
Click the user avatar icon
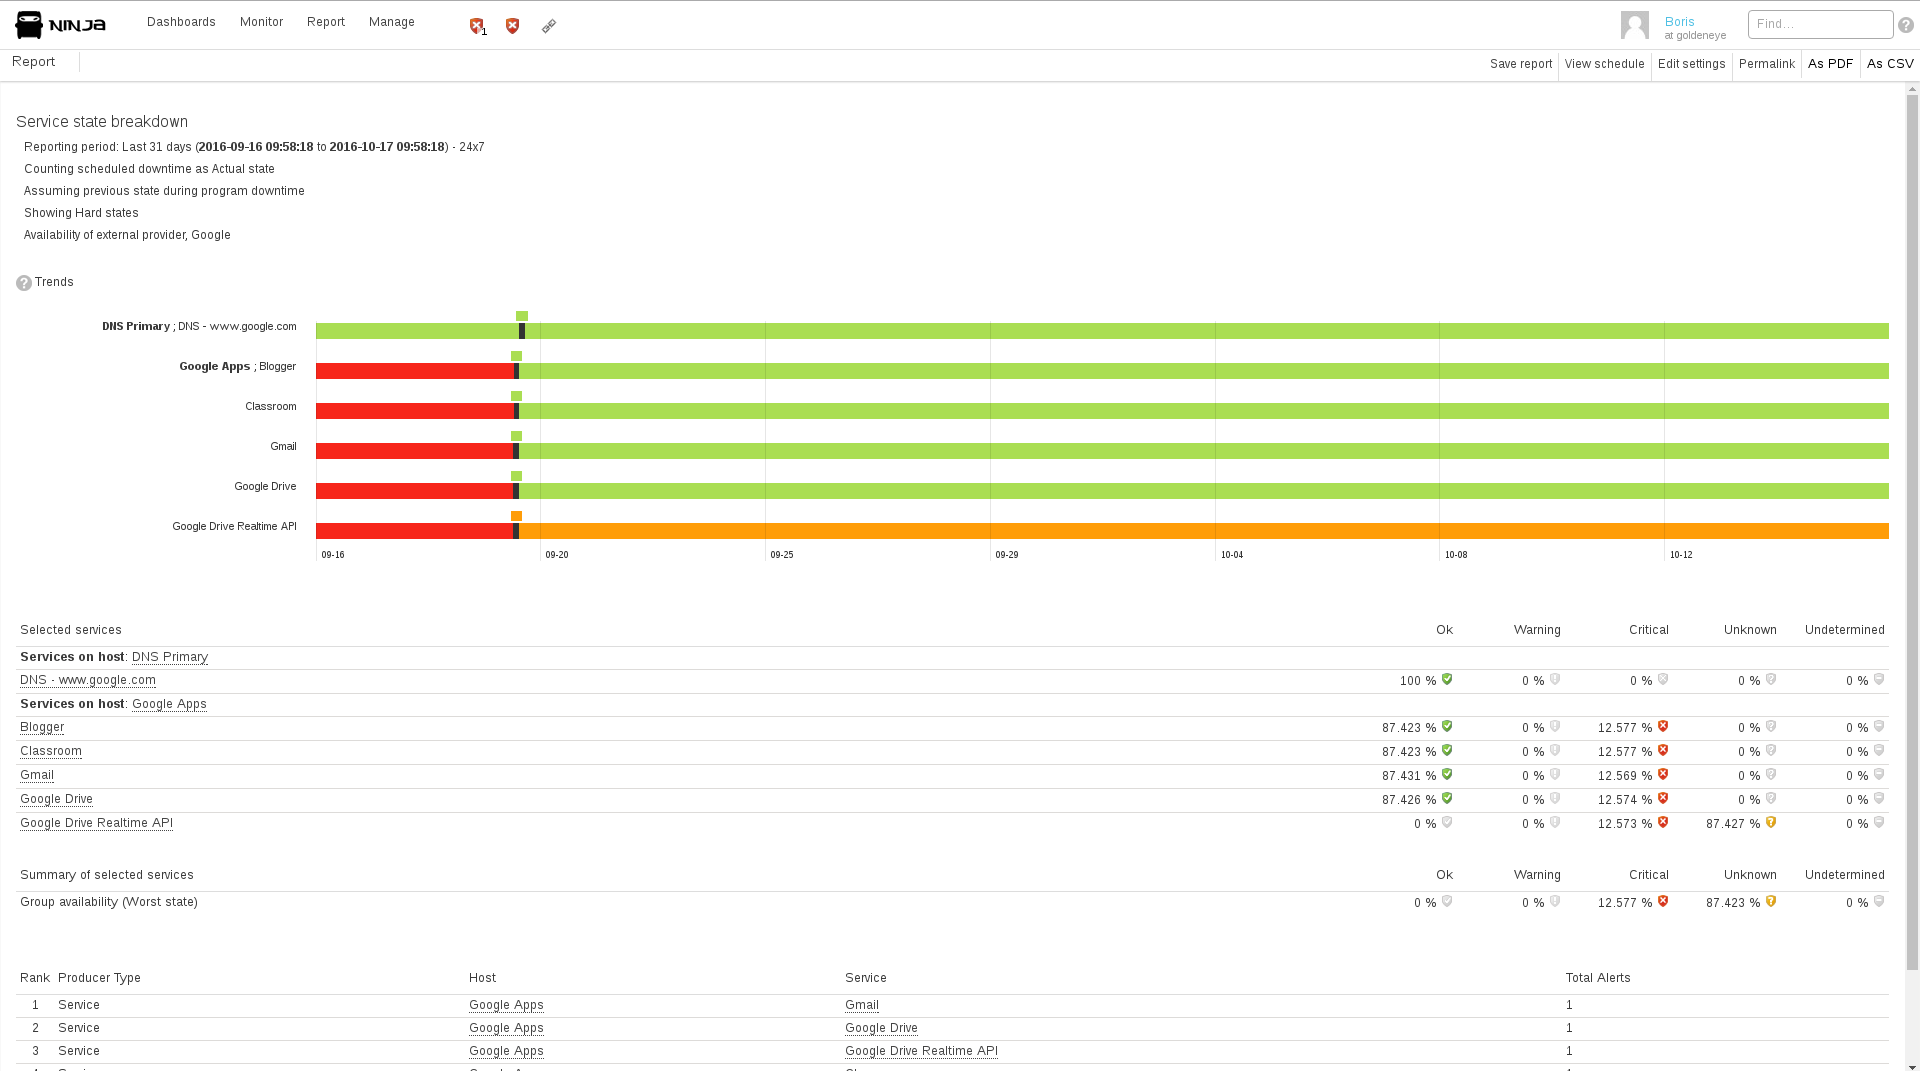click(1635, 25)
